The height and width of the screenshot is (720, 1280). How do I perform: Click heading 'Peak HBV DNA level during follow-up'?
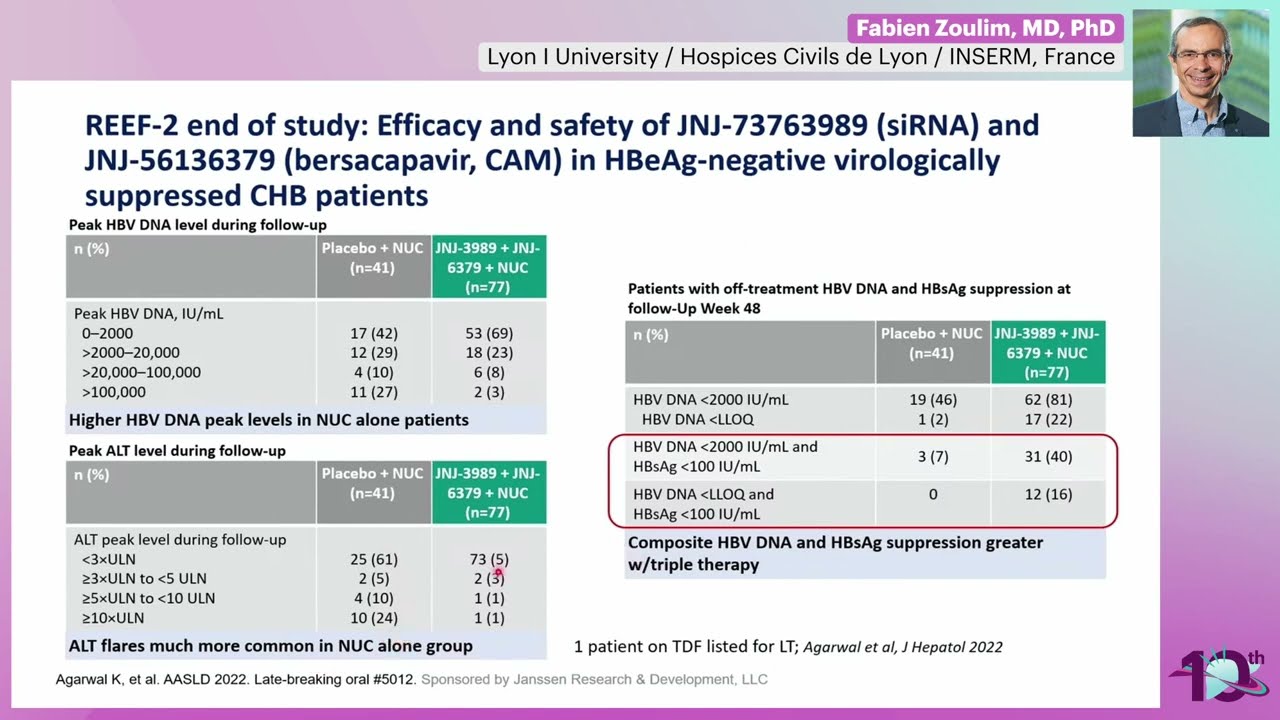click(x=198, y=225)
